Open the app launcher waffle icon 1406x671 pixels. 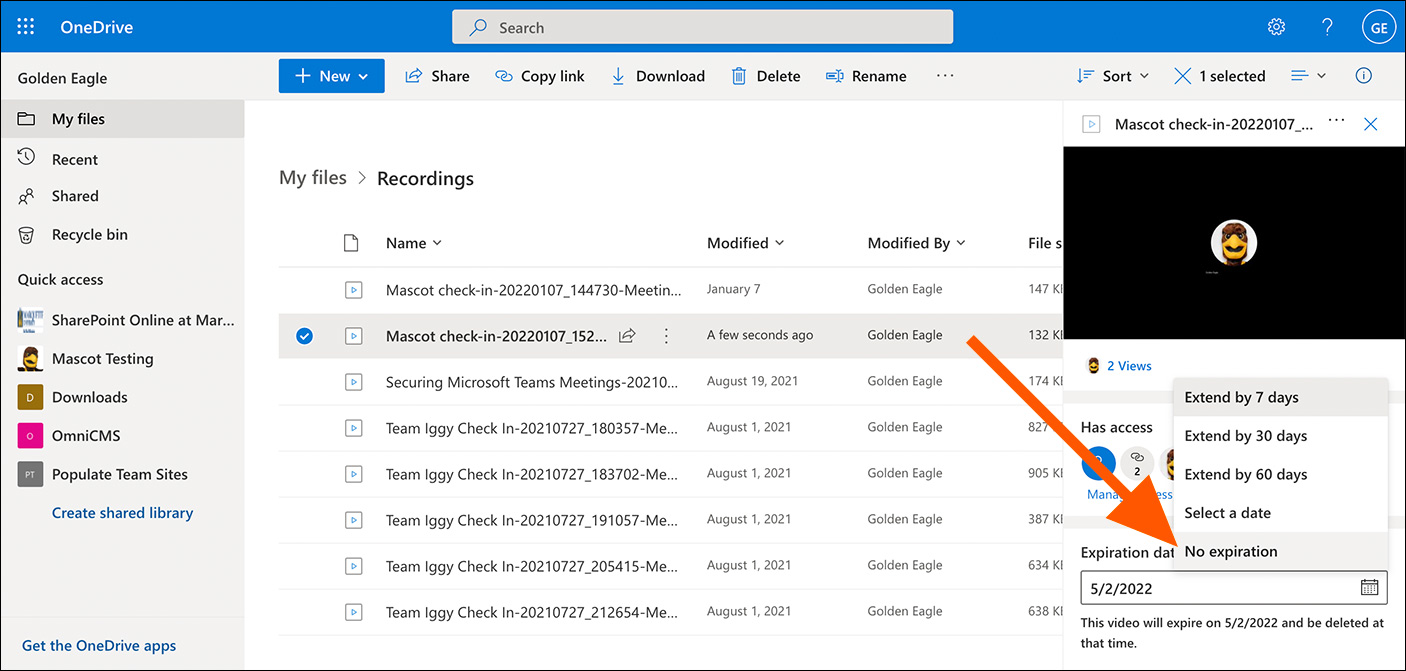click(26, 27)
